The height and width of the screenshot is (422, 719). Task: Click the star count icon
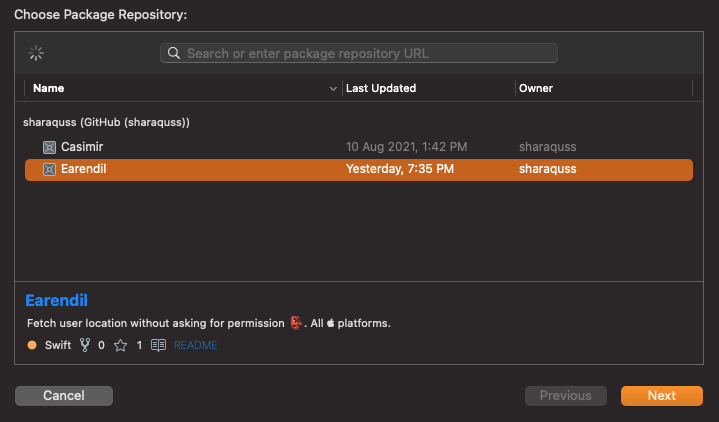(120, 345)
